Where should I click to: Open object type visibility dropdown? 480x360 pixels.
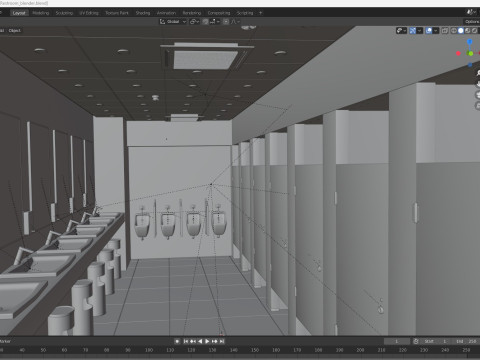pyautogui.click(x=401, y=31)
